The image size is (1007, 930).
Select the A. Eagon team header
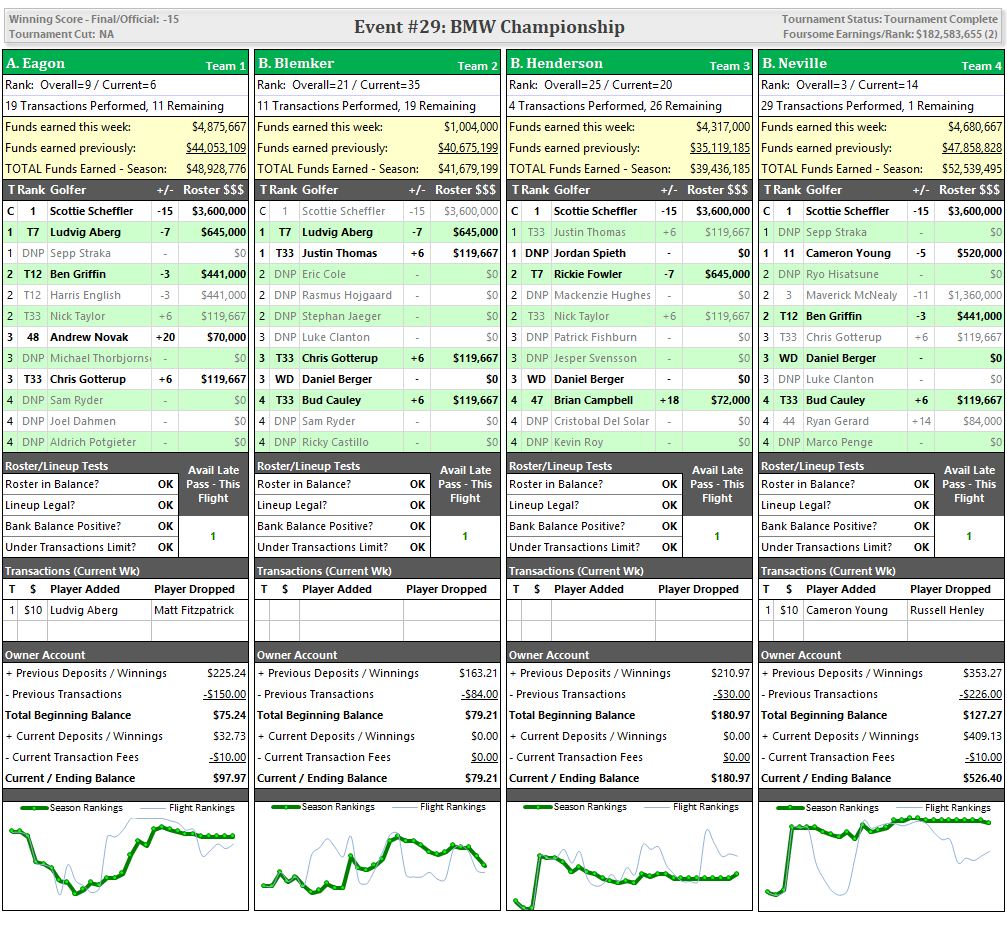click(x=36, y=63)
